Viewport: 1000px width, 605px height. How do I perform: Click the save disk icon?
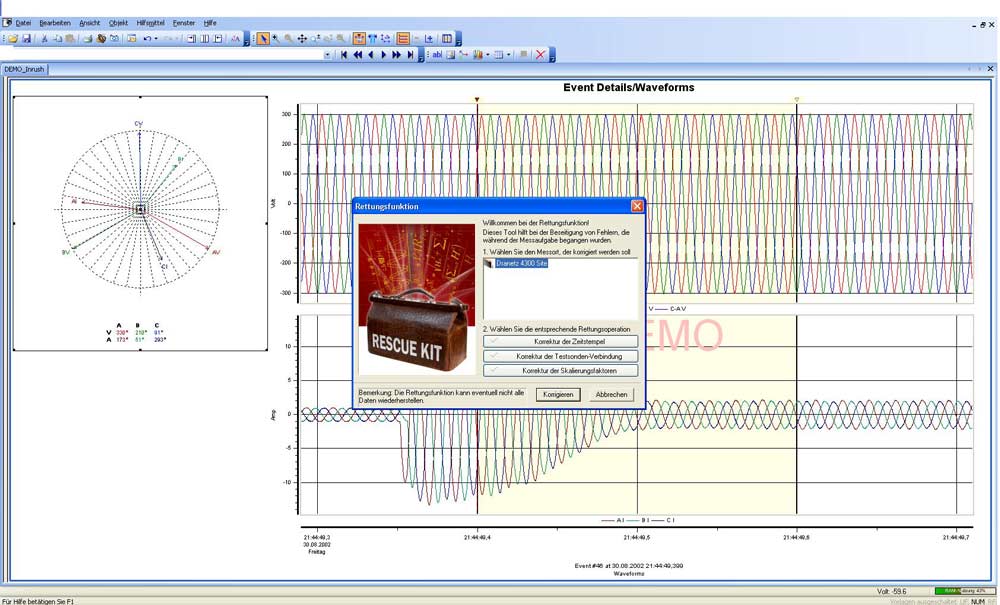(x=26, y=38)
